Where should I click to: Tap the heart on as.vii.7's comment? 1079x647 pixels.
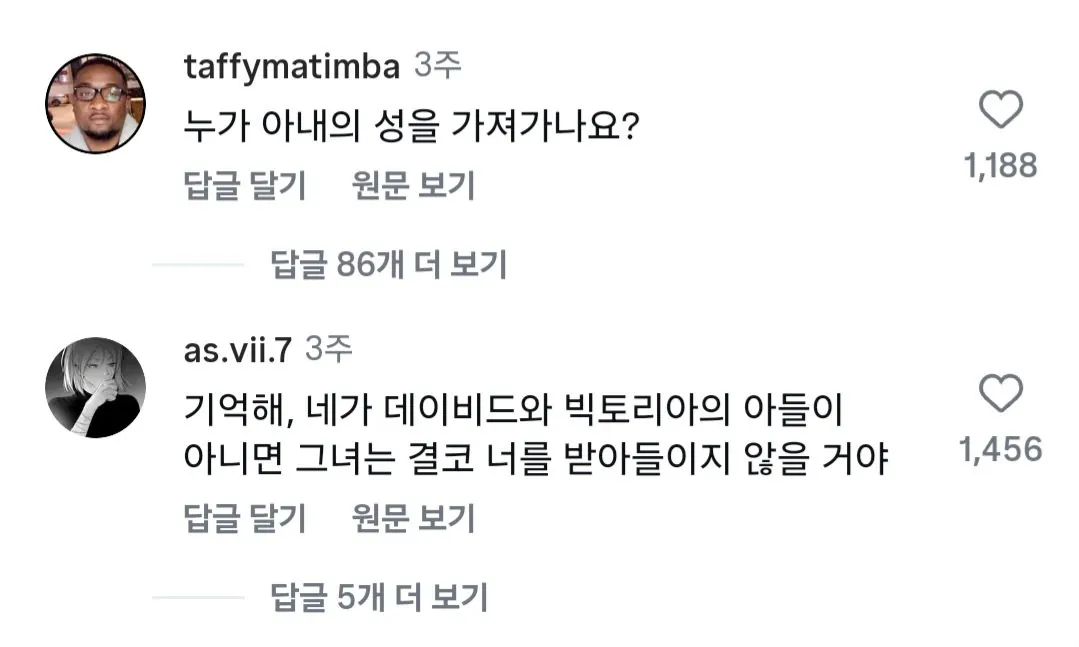pos(1000,395)
